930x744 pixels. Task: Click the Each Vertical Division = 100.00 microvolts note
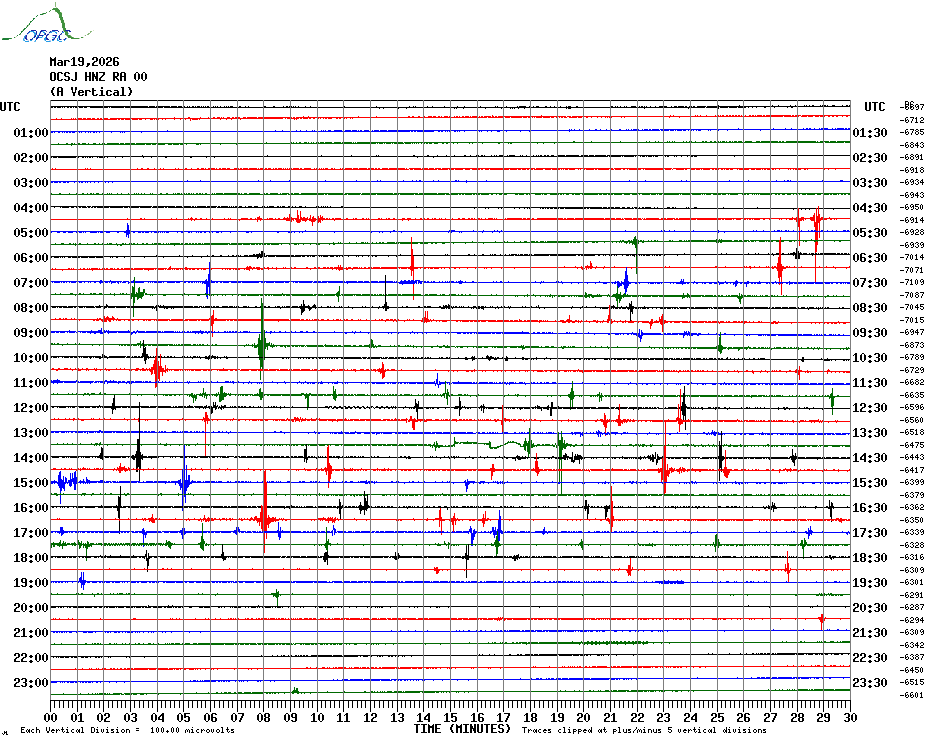pyautogui.click(x=128, y=730)
